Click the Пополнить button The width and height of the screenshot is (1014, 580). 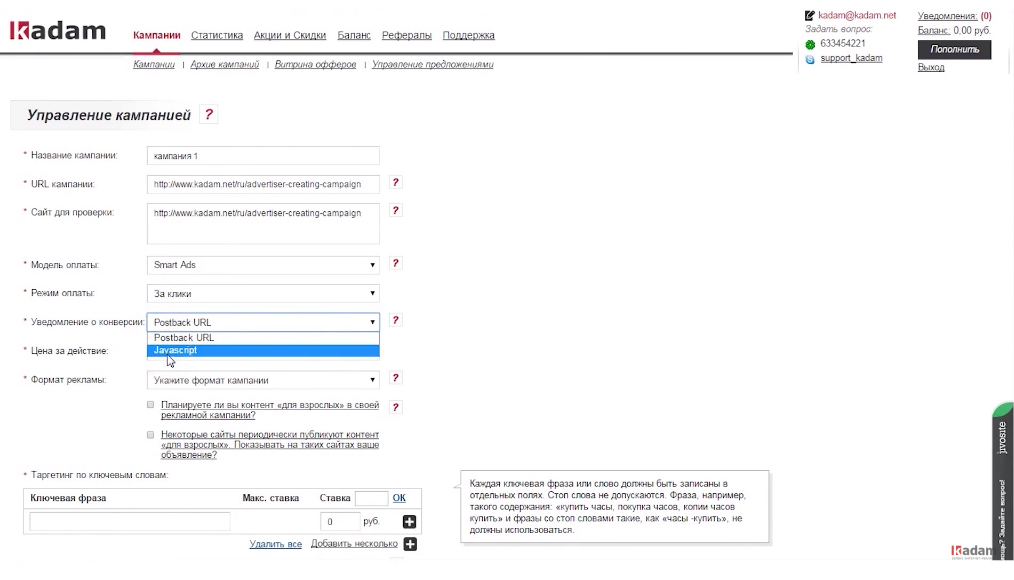pos(955,49)
